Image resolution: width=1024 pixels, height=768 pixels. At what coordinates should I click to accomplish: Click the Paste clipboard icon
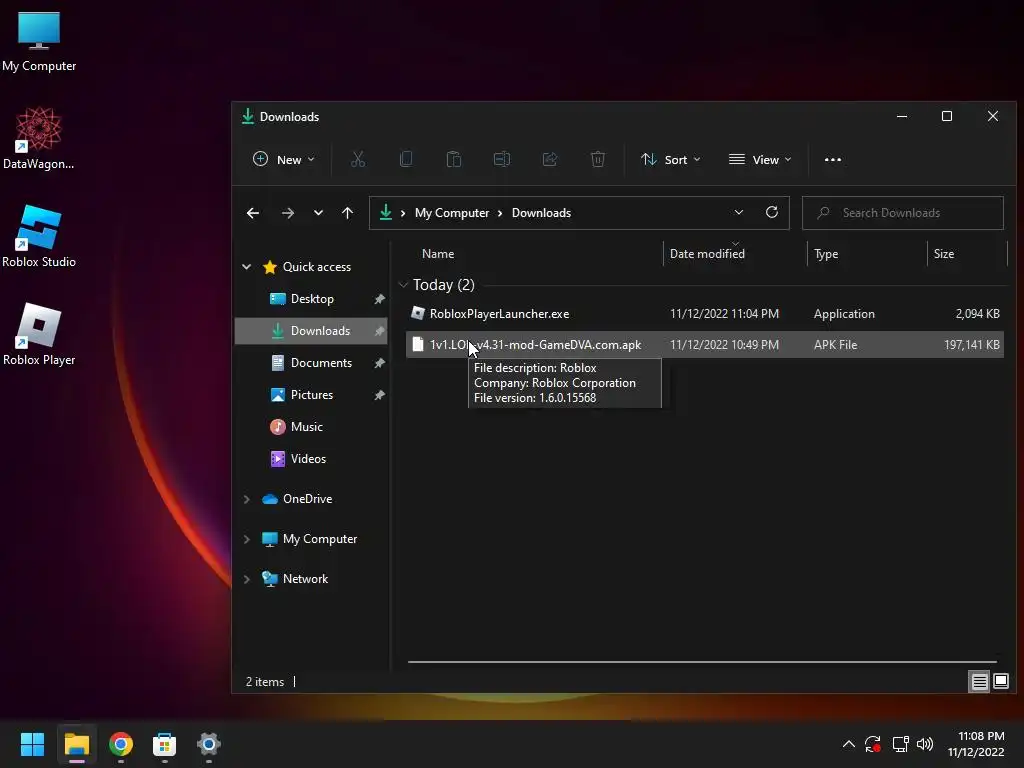454,159
